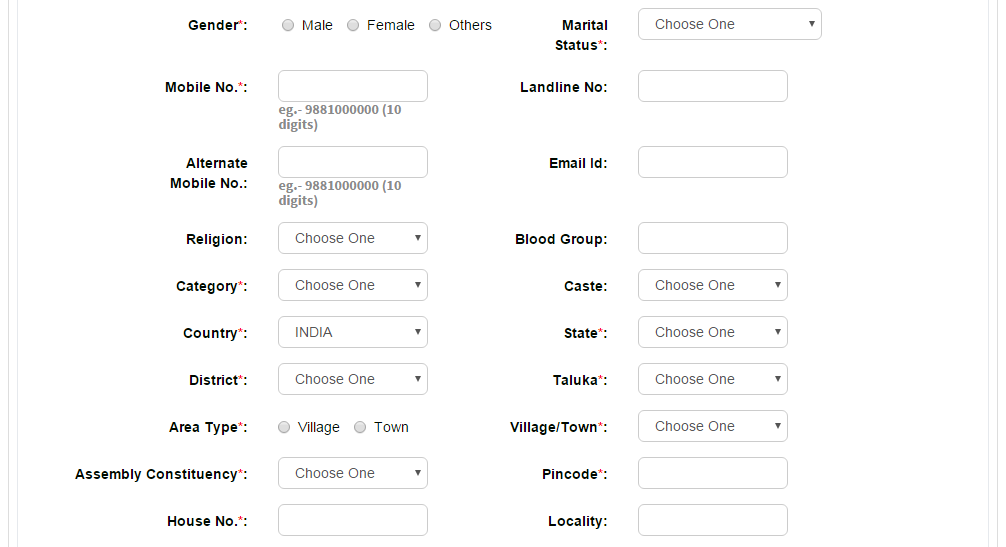
Task: Select the Male gender radio button
Action: 288,25
